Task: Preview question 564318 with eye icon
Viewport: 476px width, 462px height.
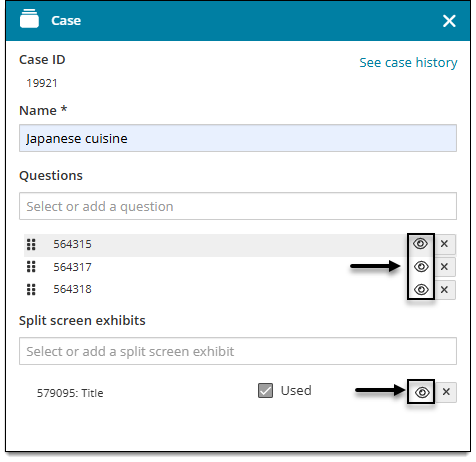Action: point(421,289)
